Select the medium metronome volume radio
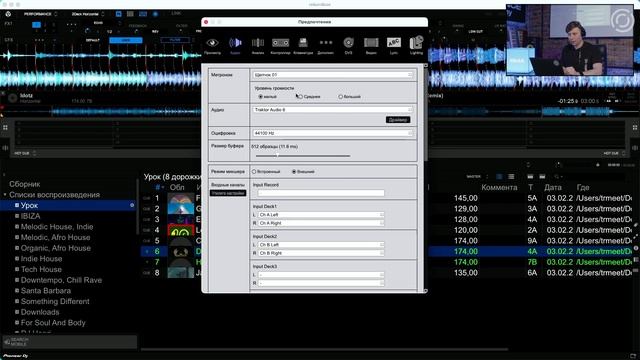Image resolution: width=640 pixels, height=360 pixels. click(x=301, y=97)
